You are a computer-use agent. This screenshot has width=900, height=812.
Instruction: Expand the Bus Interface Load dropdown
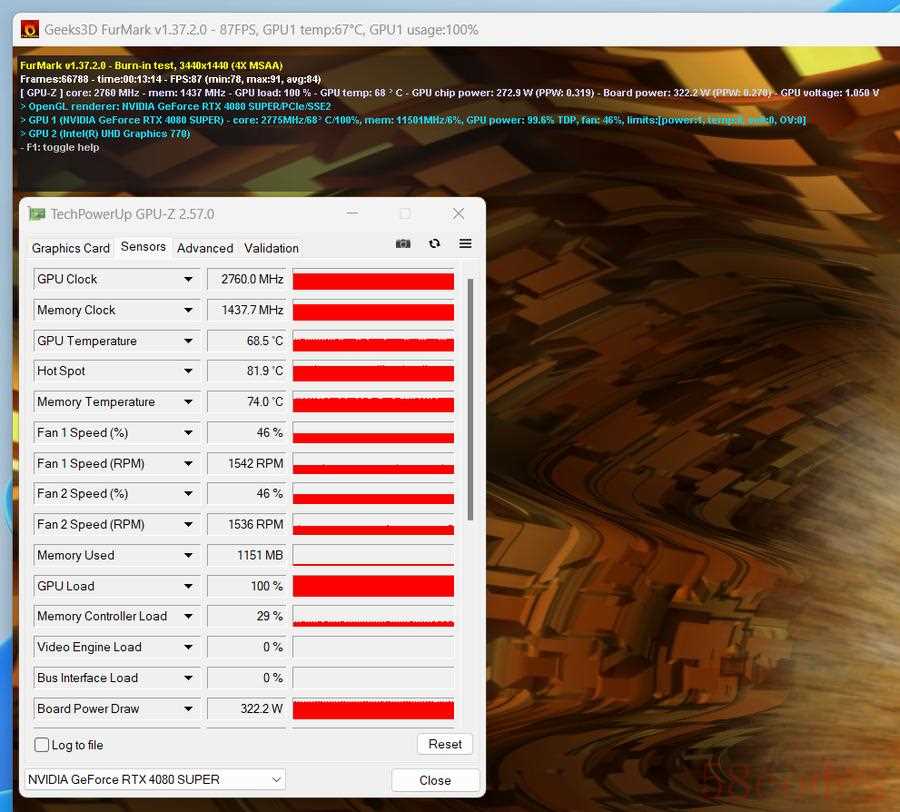pos(188,678)
